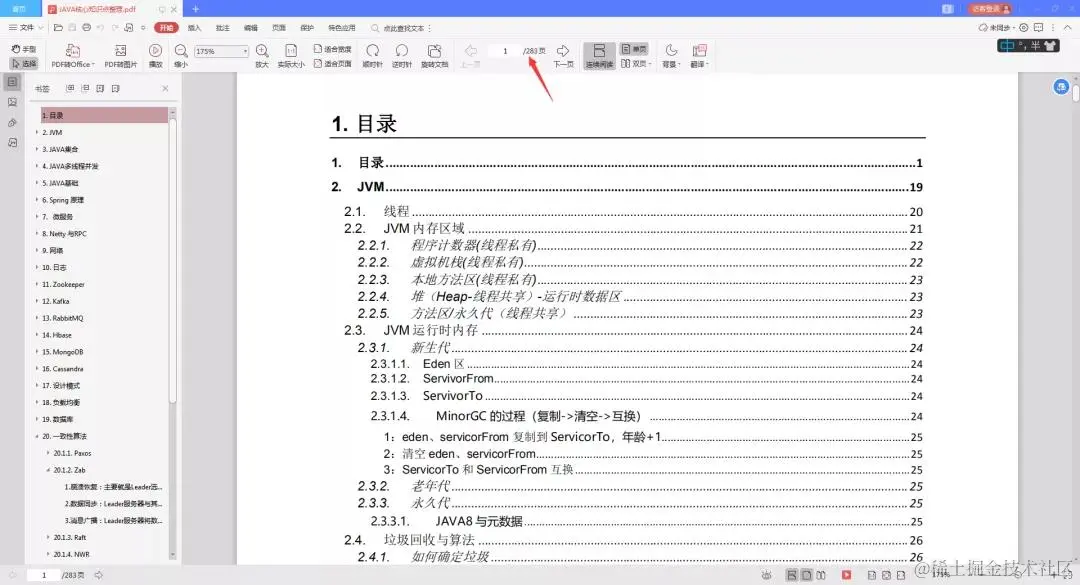Image resolution: width=1080 pixels, height=585 pixels.
Task: Go to next page (下一页)
Action: point(562,55)
